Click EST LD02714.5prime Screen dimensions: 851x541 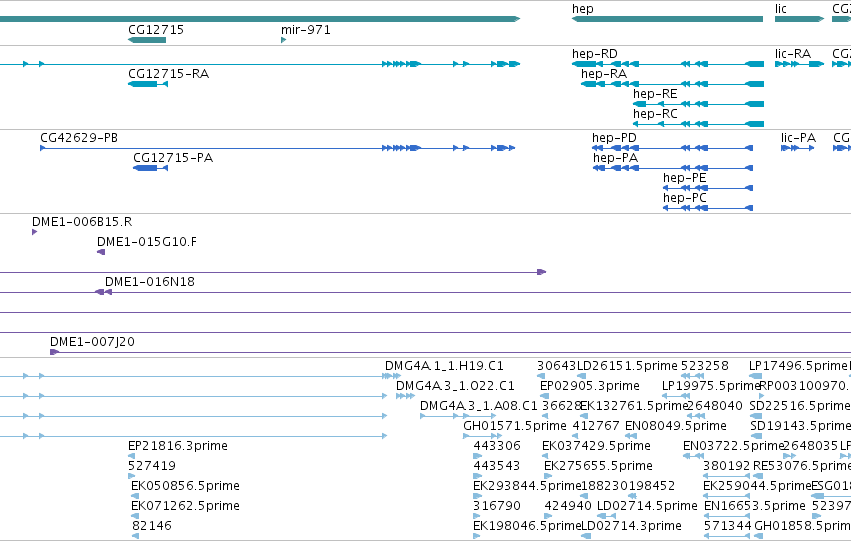click(647, 506)
